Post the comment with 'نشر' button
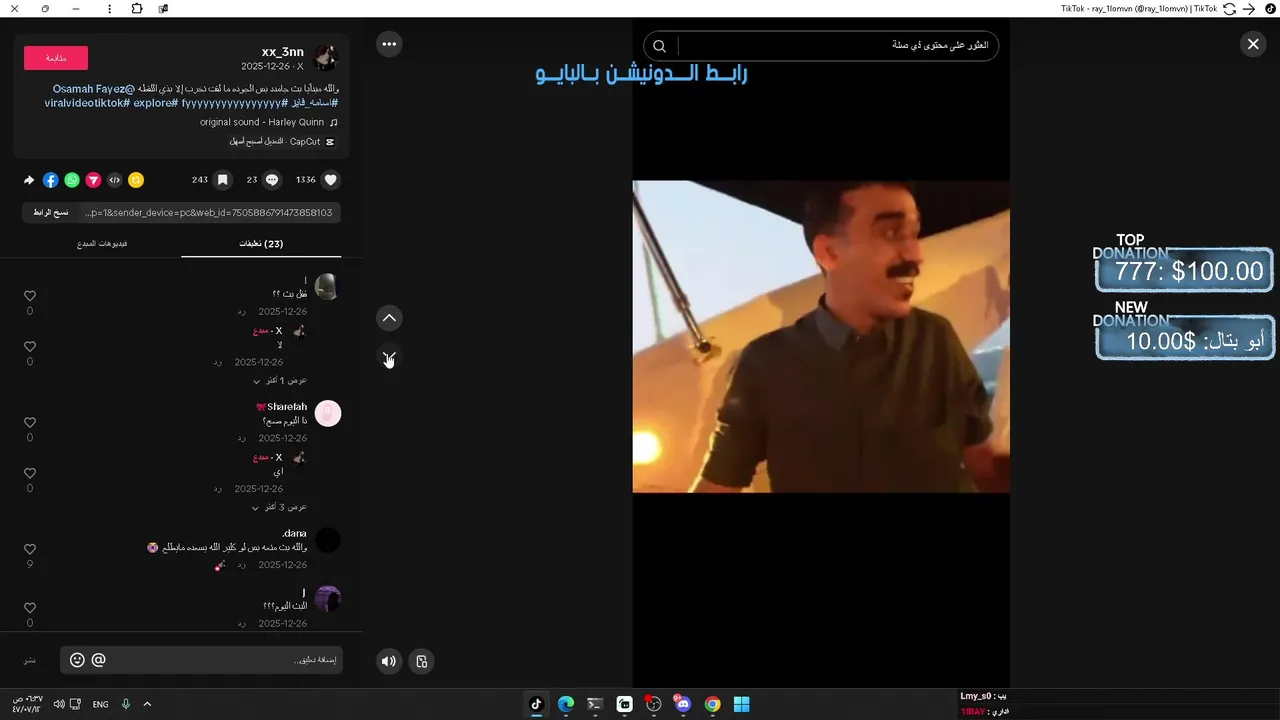This screenshot has height=720, width=1280. 30,660
